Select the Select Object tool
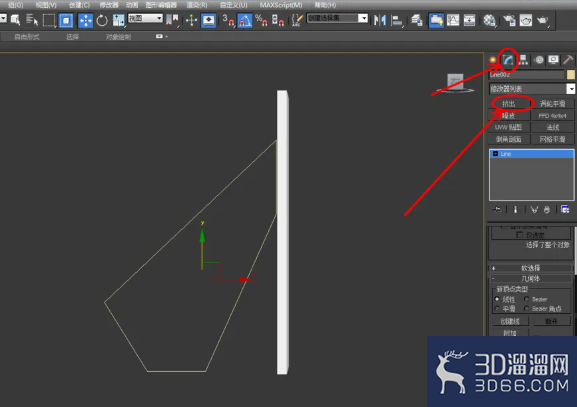The height and width of the screenshot is (407, 577). tap(15, 20)
